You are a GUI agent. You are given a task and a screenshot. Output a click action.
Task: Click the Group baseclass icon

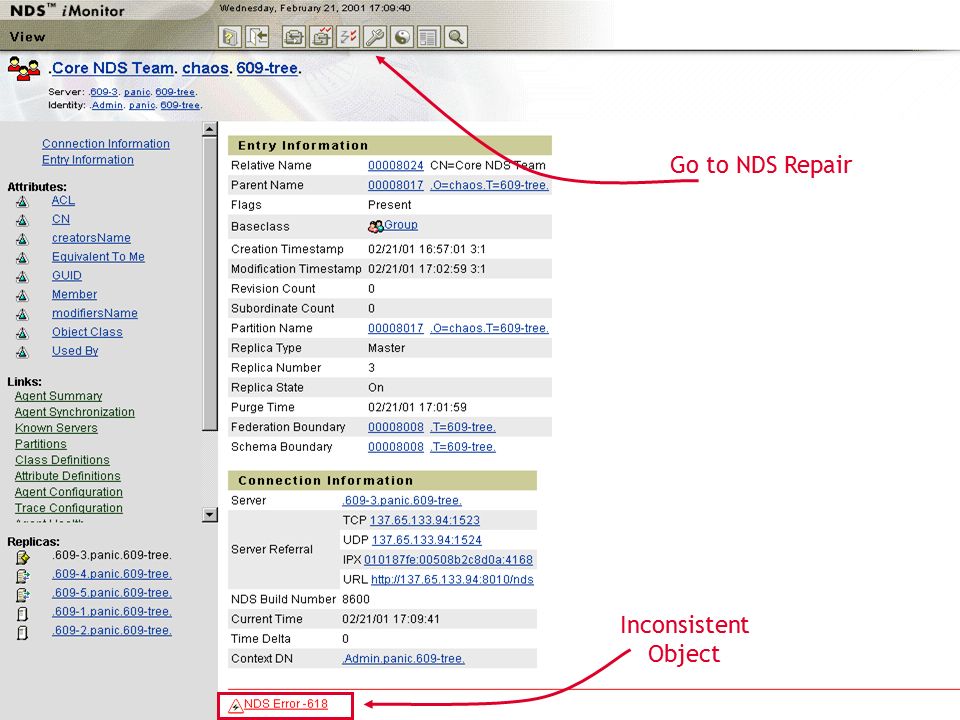tap(375, 227)
